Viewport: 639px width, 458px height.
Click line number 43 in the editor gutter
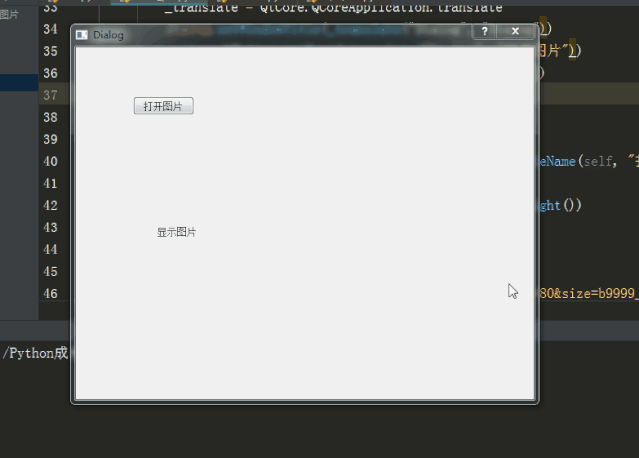click(x=51, y=227)
